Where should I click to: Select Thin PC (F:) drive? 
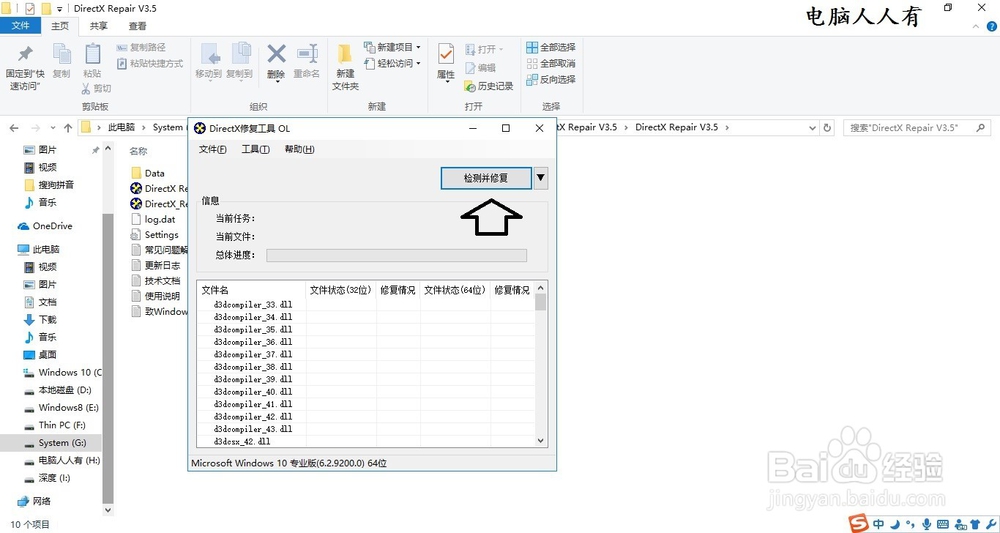[x=54, y=425]
